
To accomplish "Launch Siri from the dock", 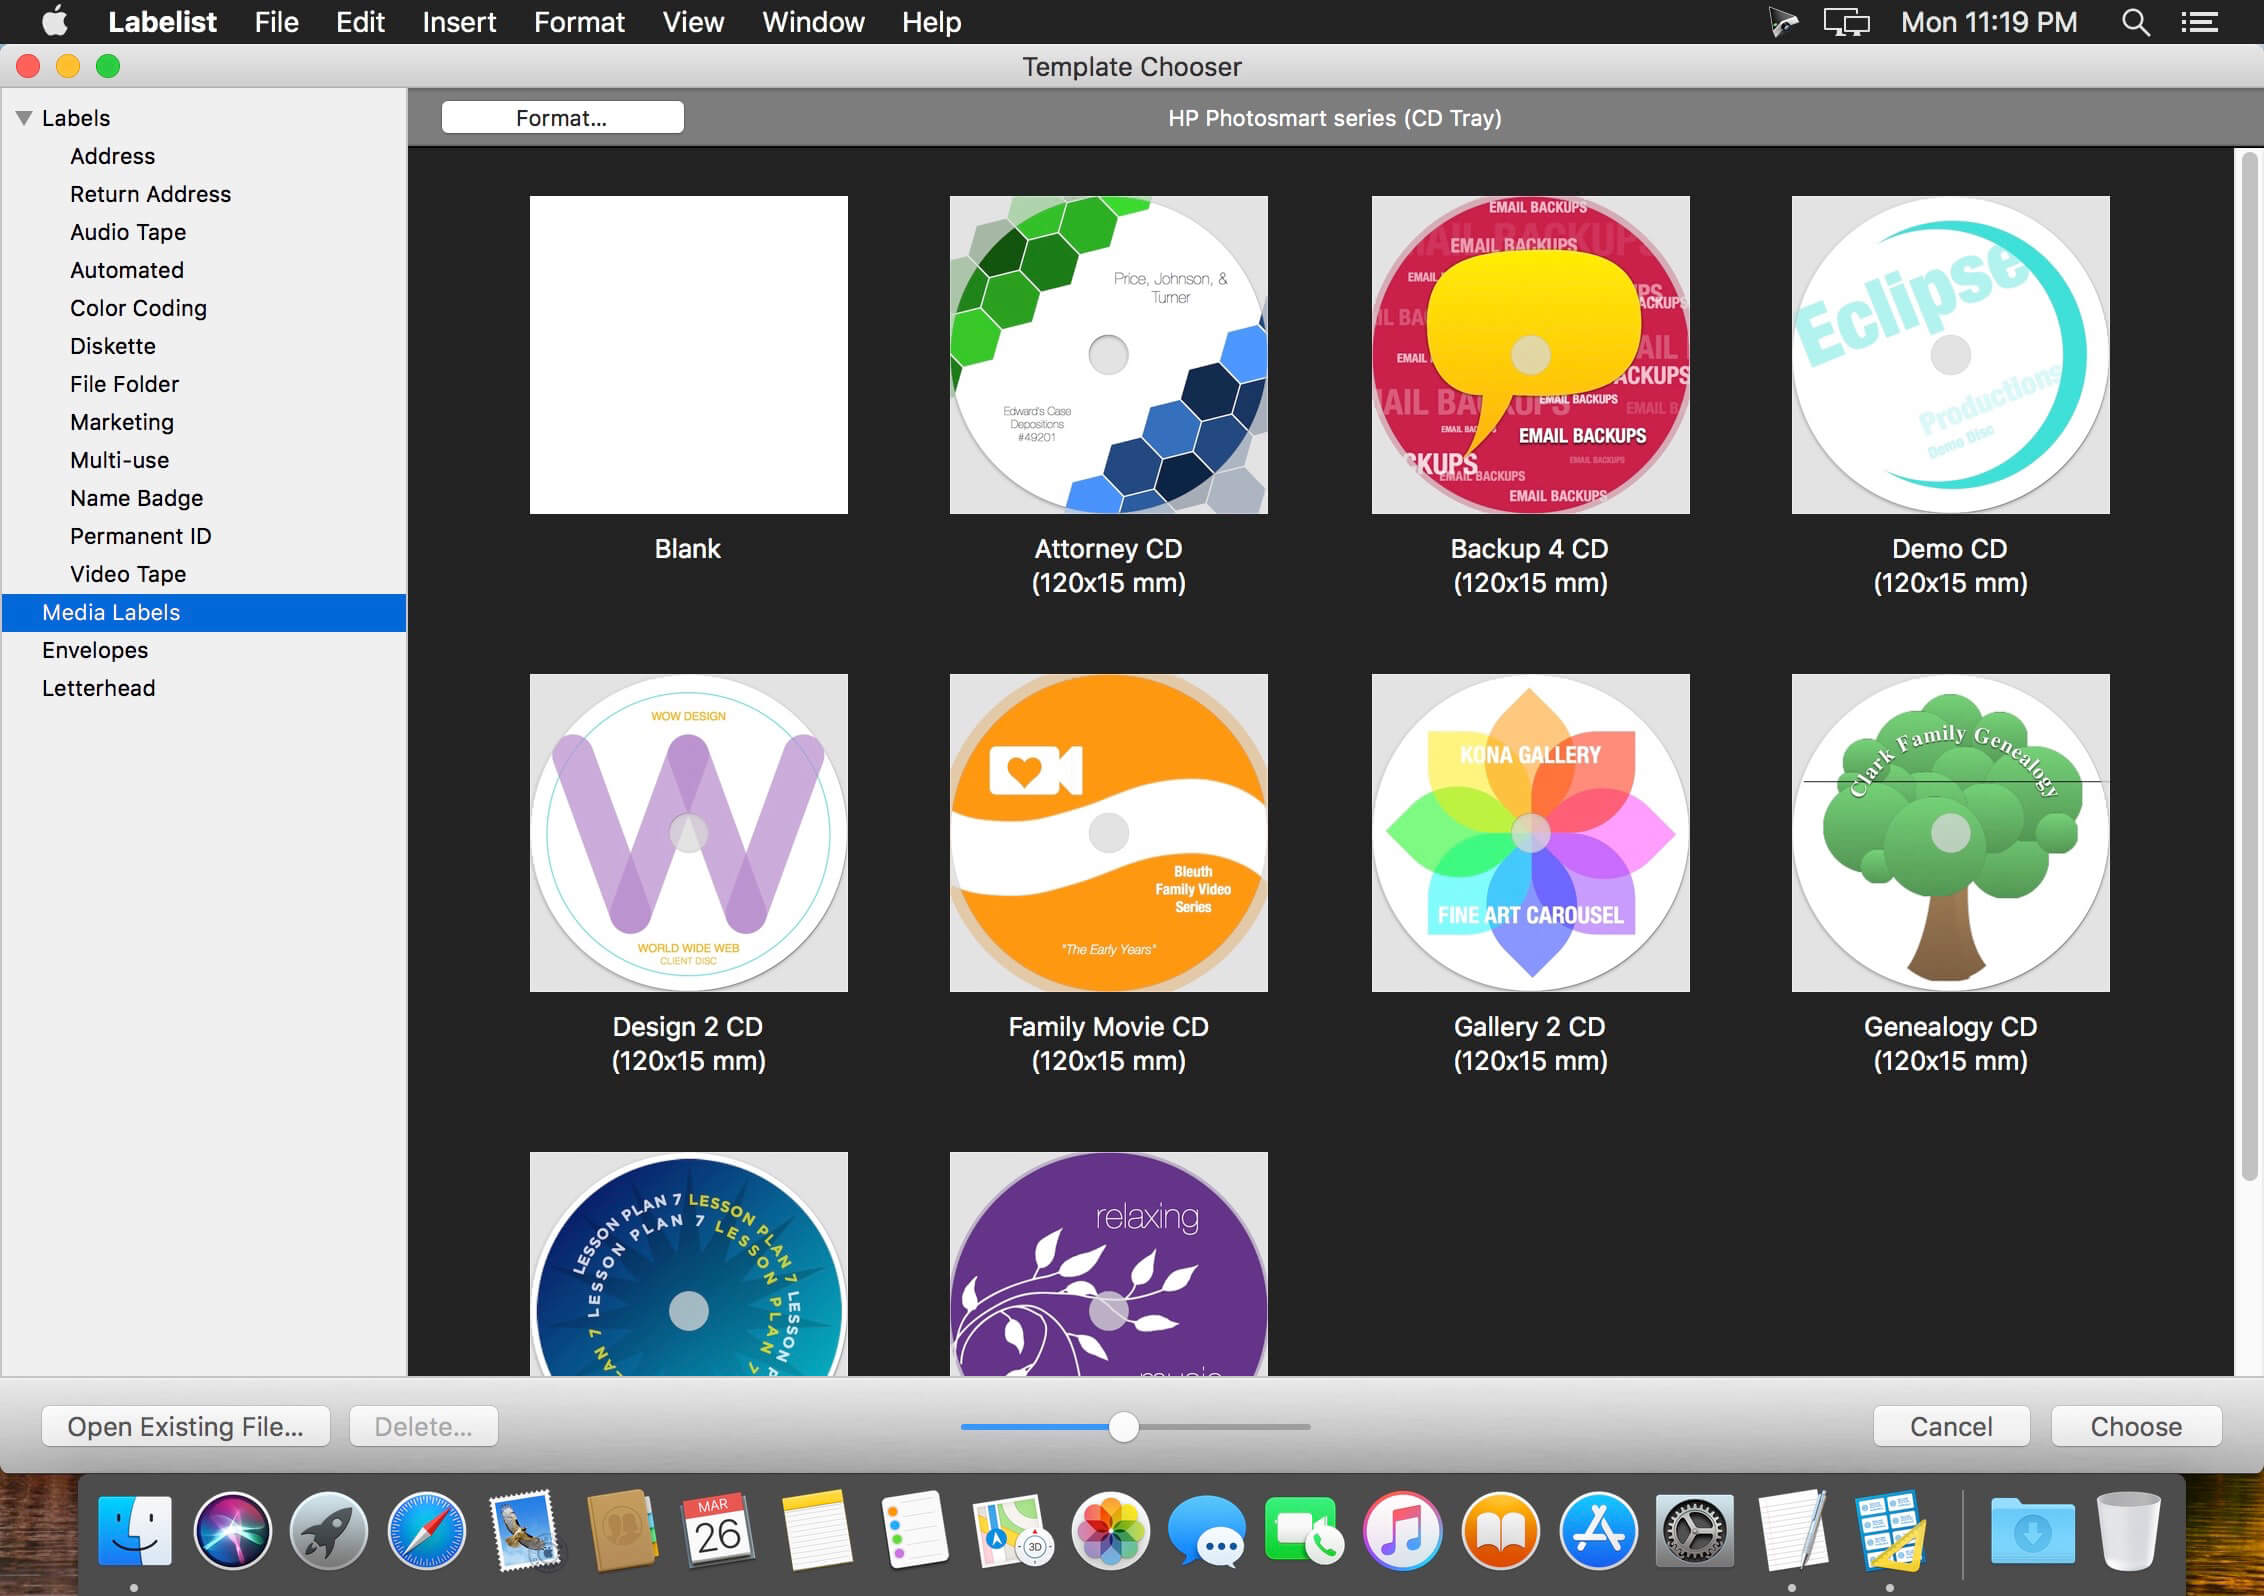I will pyautogui.click(x=232, y=1530).
